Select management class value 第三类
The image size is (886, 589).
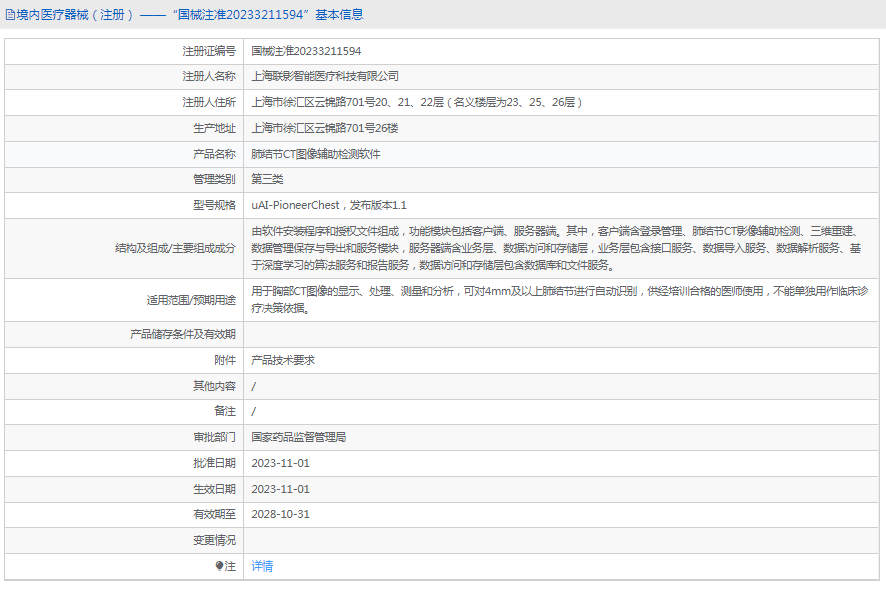tap(267, 179)
